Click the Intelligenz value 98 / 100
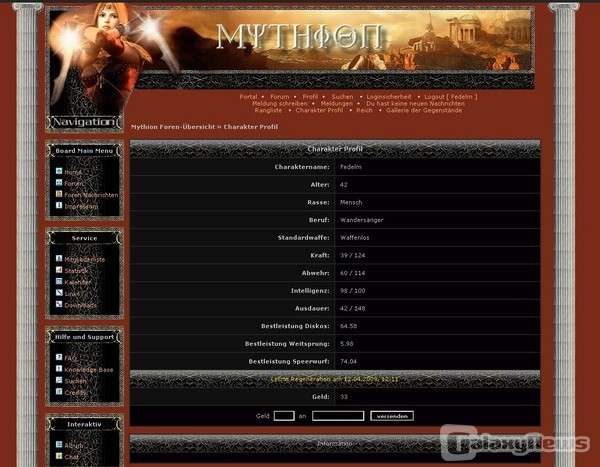Viewport: 600px width, 467px height. coord(352,291)
